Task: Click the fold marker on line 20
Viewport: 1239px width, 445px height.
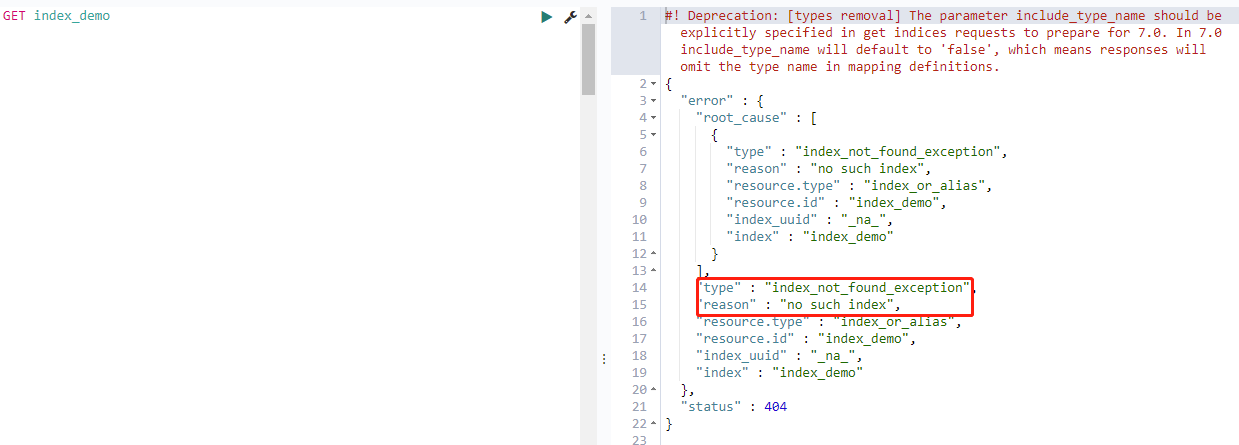Action: (x=654, y=390)
